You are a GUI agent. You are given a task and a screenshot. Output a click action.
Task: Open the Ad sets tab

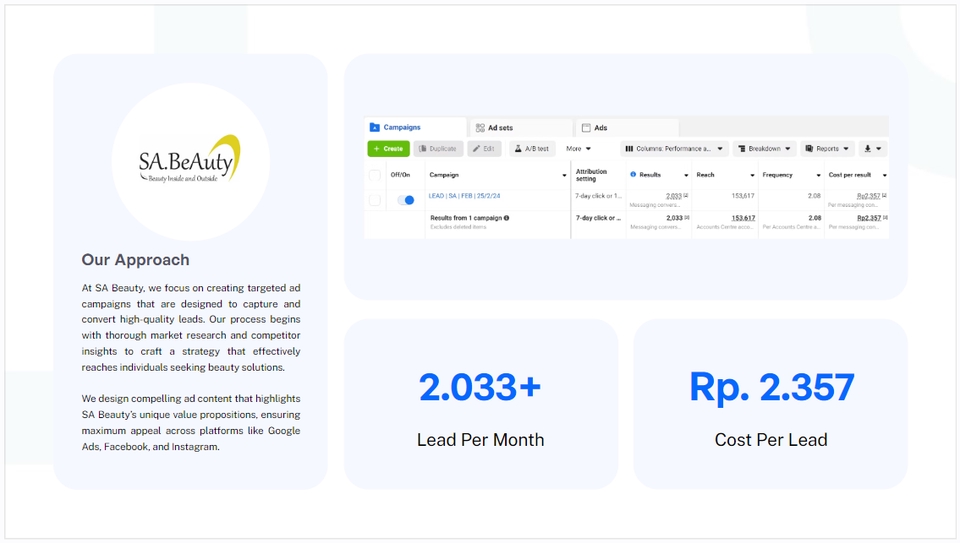521,128
